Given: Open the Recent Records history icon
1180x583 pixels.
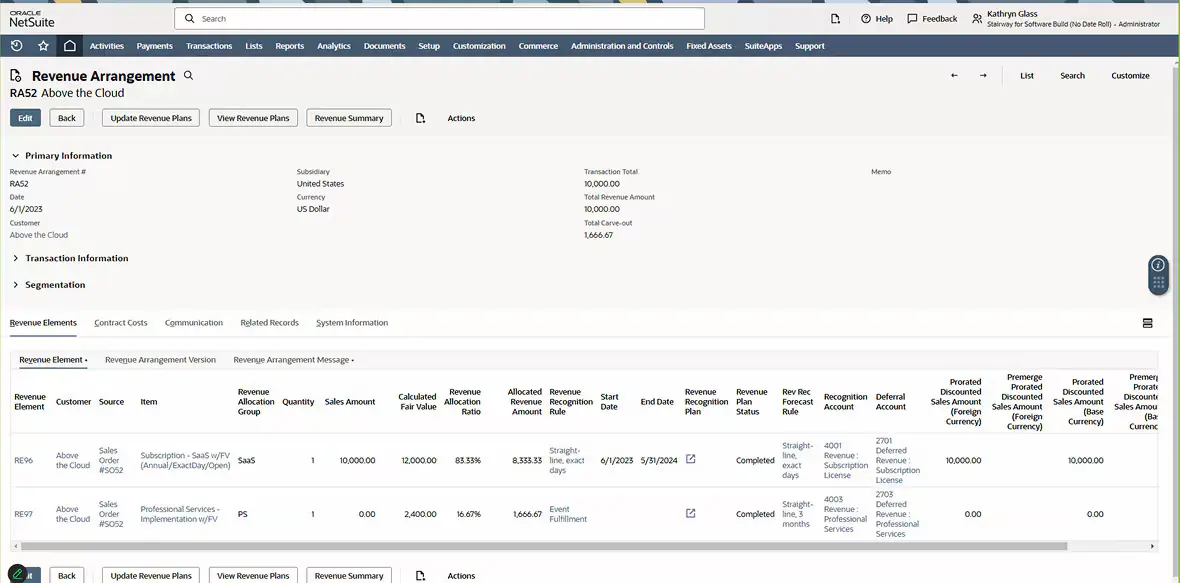Looking at the screenshot, I should pos(15,45).
